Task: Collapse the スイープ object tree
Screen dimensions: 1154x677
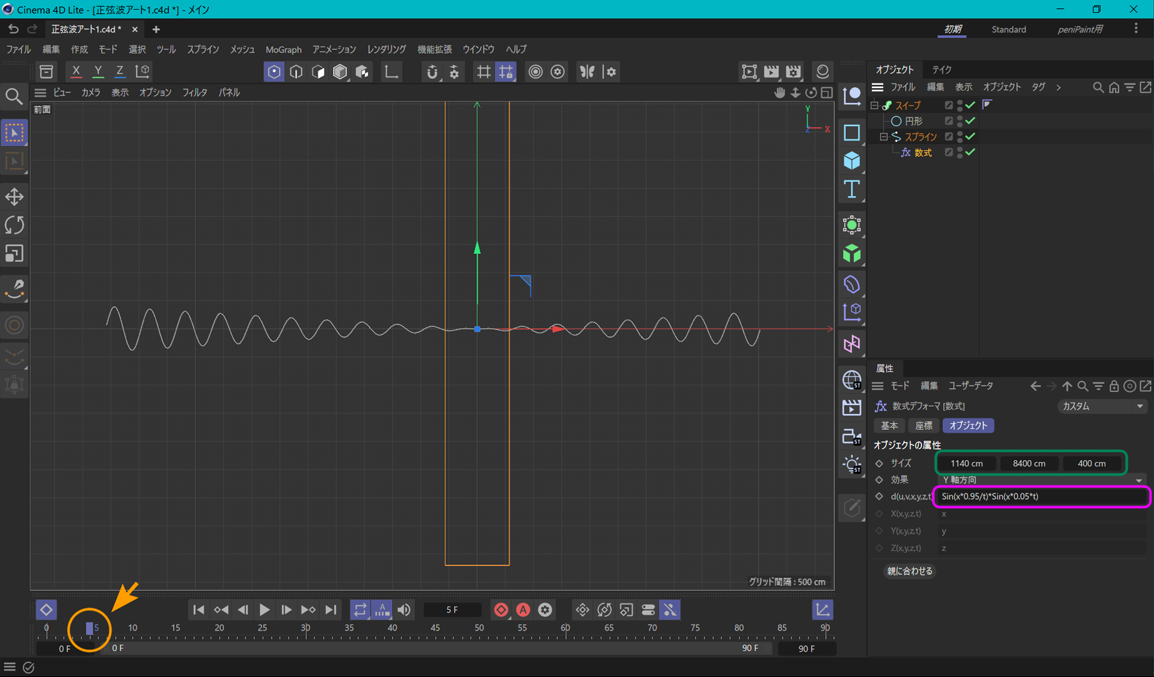Action: 874,105
